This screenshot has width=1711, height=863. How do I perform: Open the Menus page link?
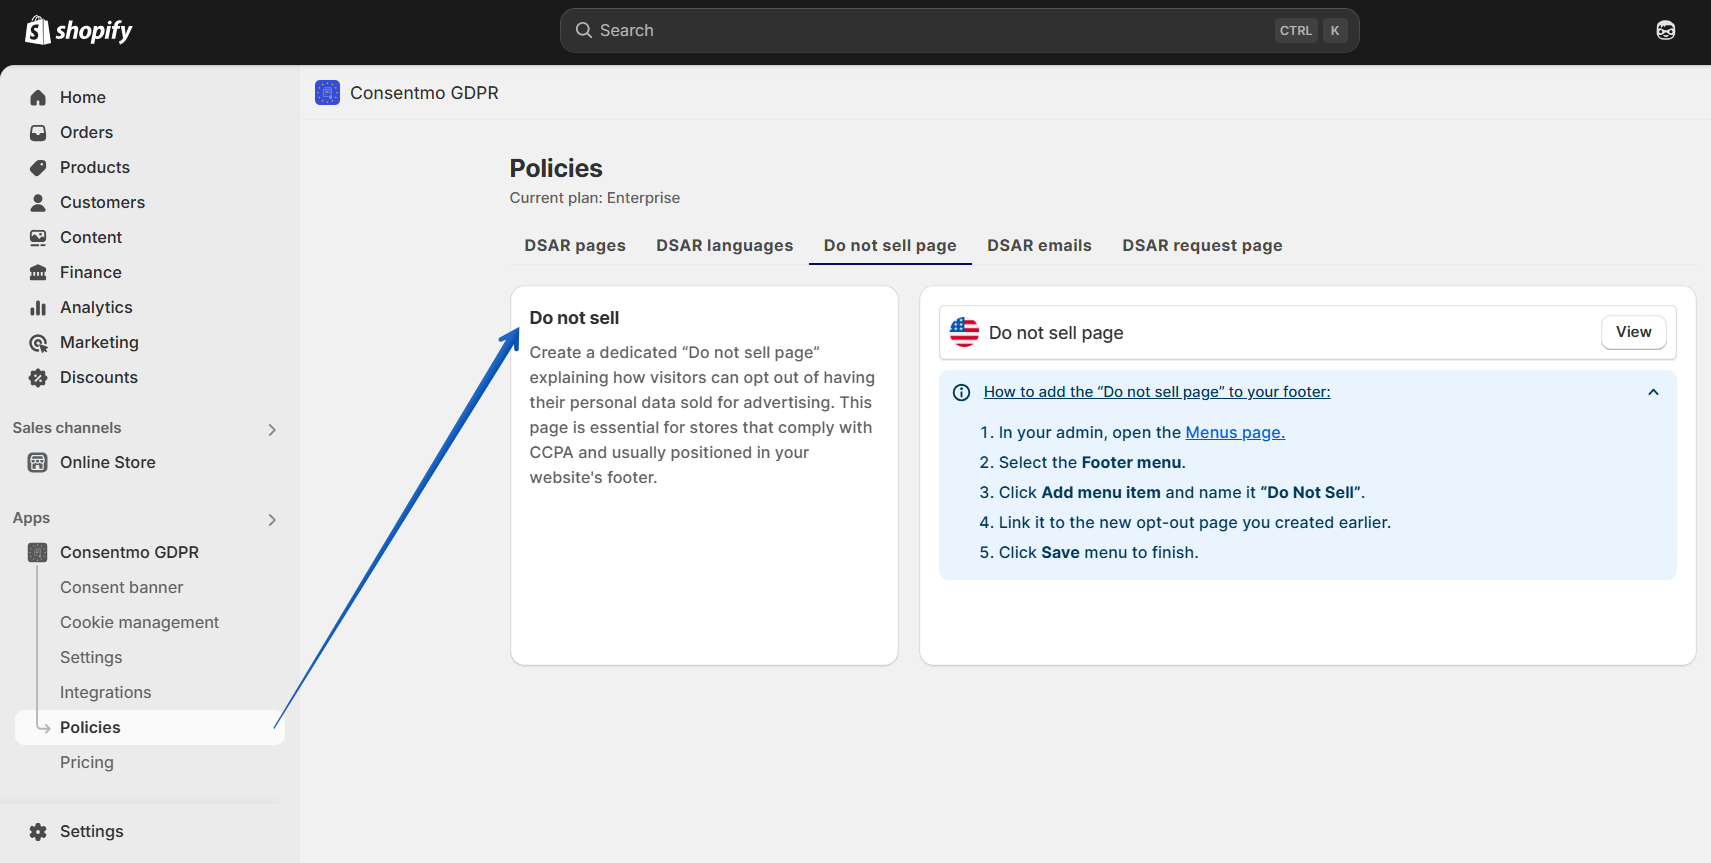(1235, 432)
